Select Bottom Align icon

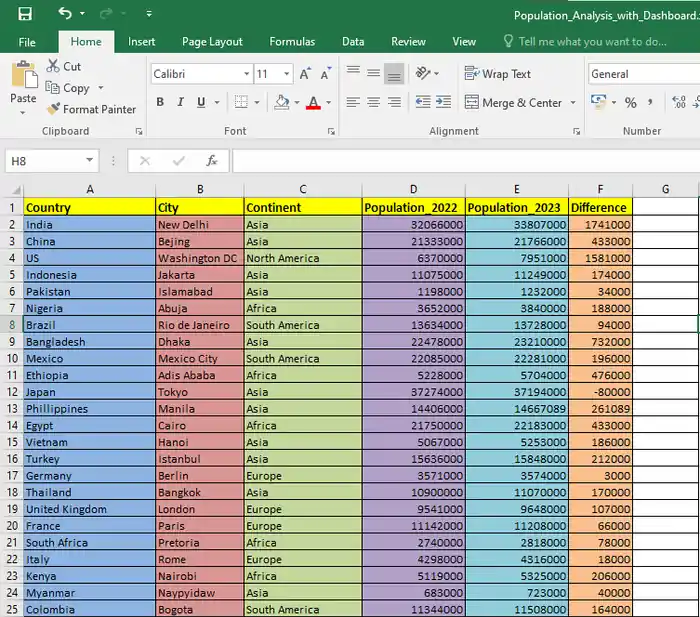click(394, 74)
